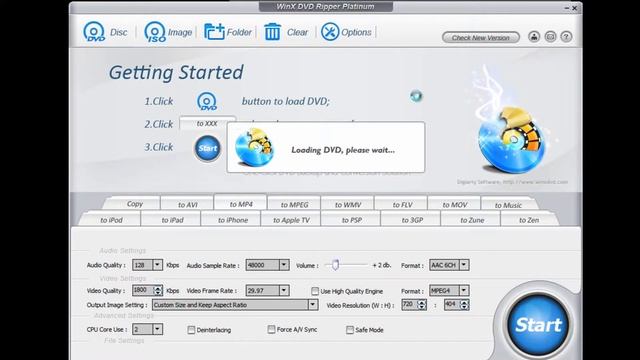Enable the Safe Mode checkbox
Viewport: 640px width, 360px height.
tap(350, 330)
